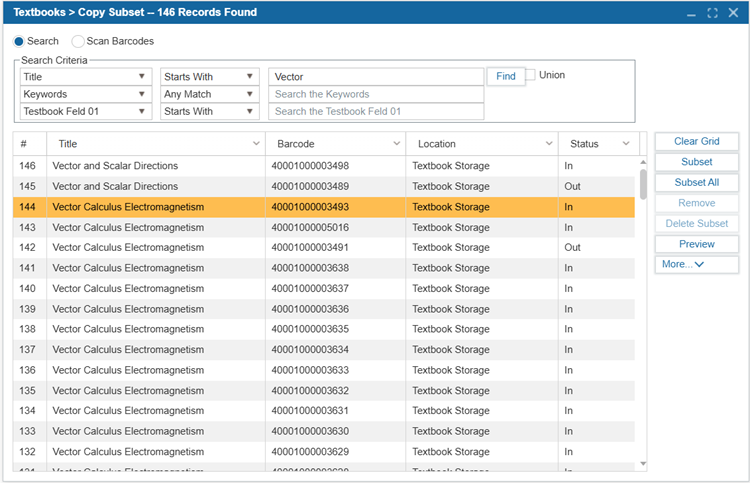
Task: Open the Testbook Feld 01 dropdown
Action: [86, 111]
